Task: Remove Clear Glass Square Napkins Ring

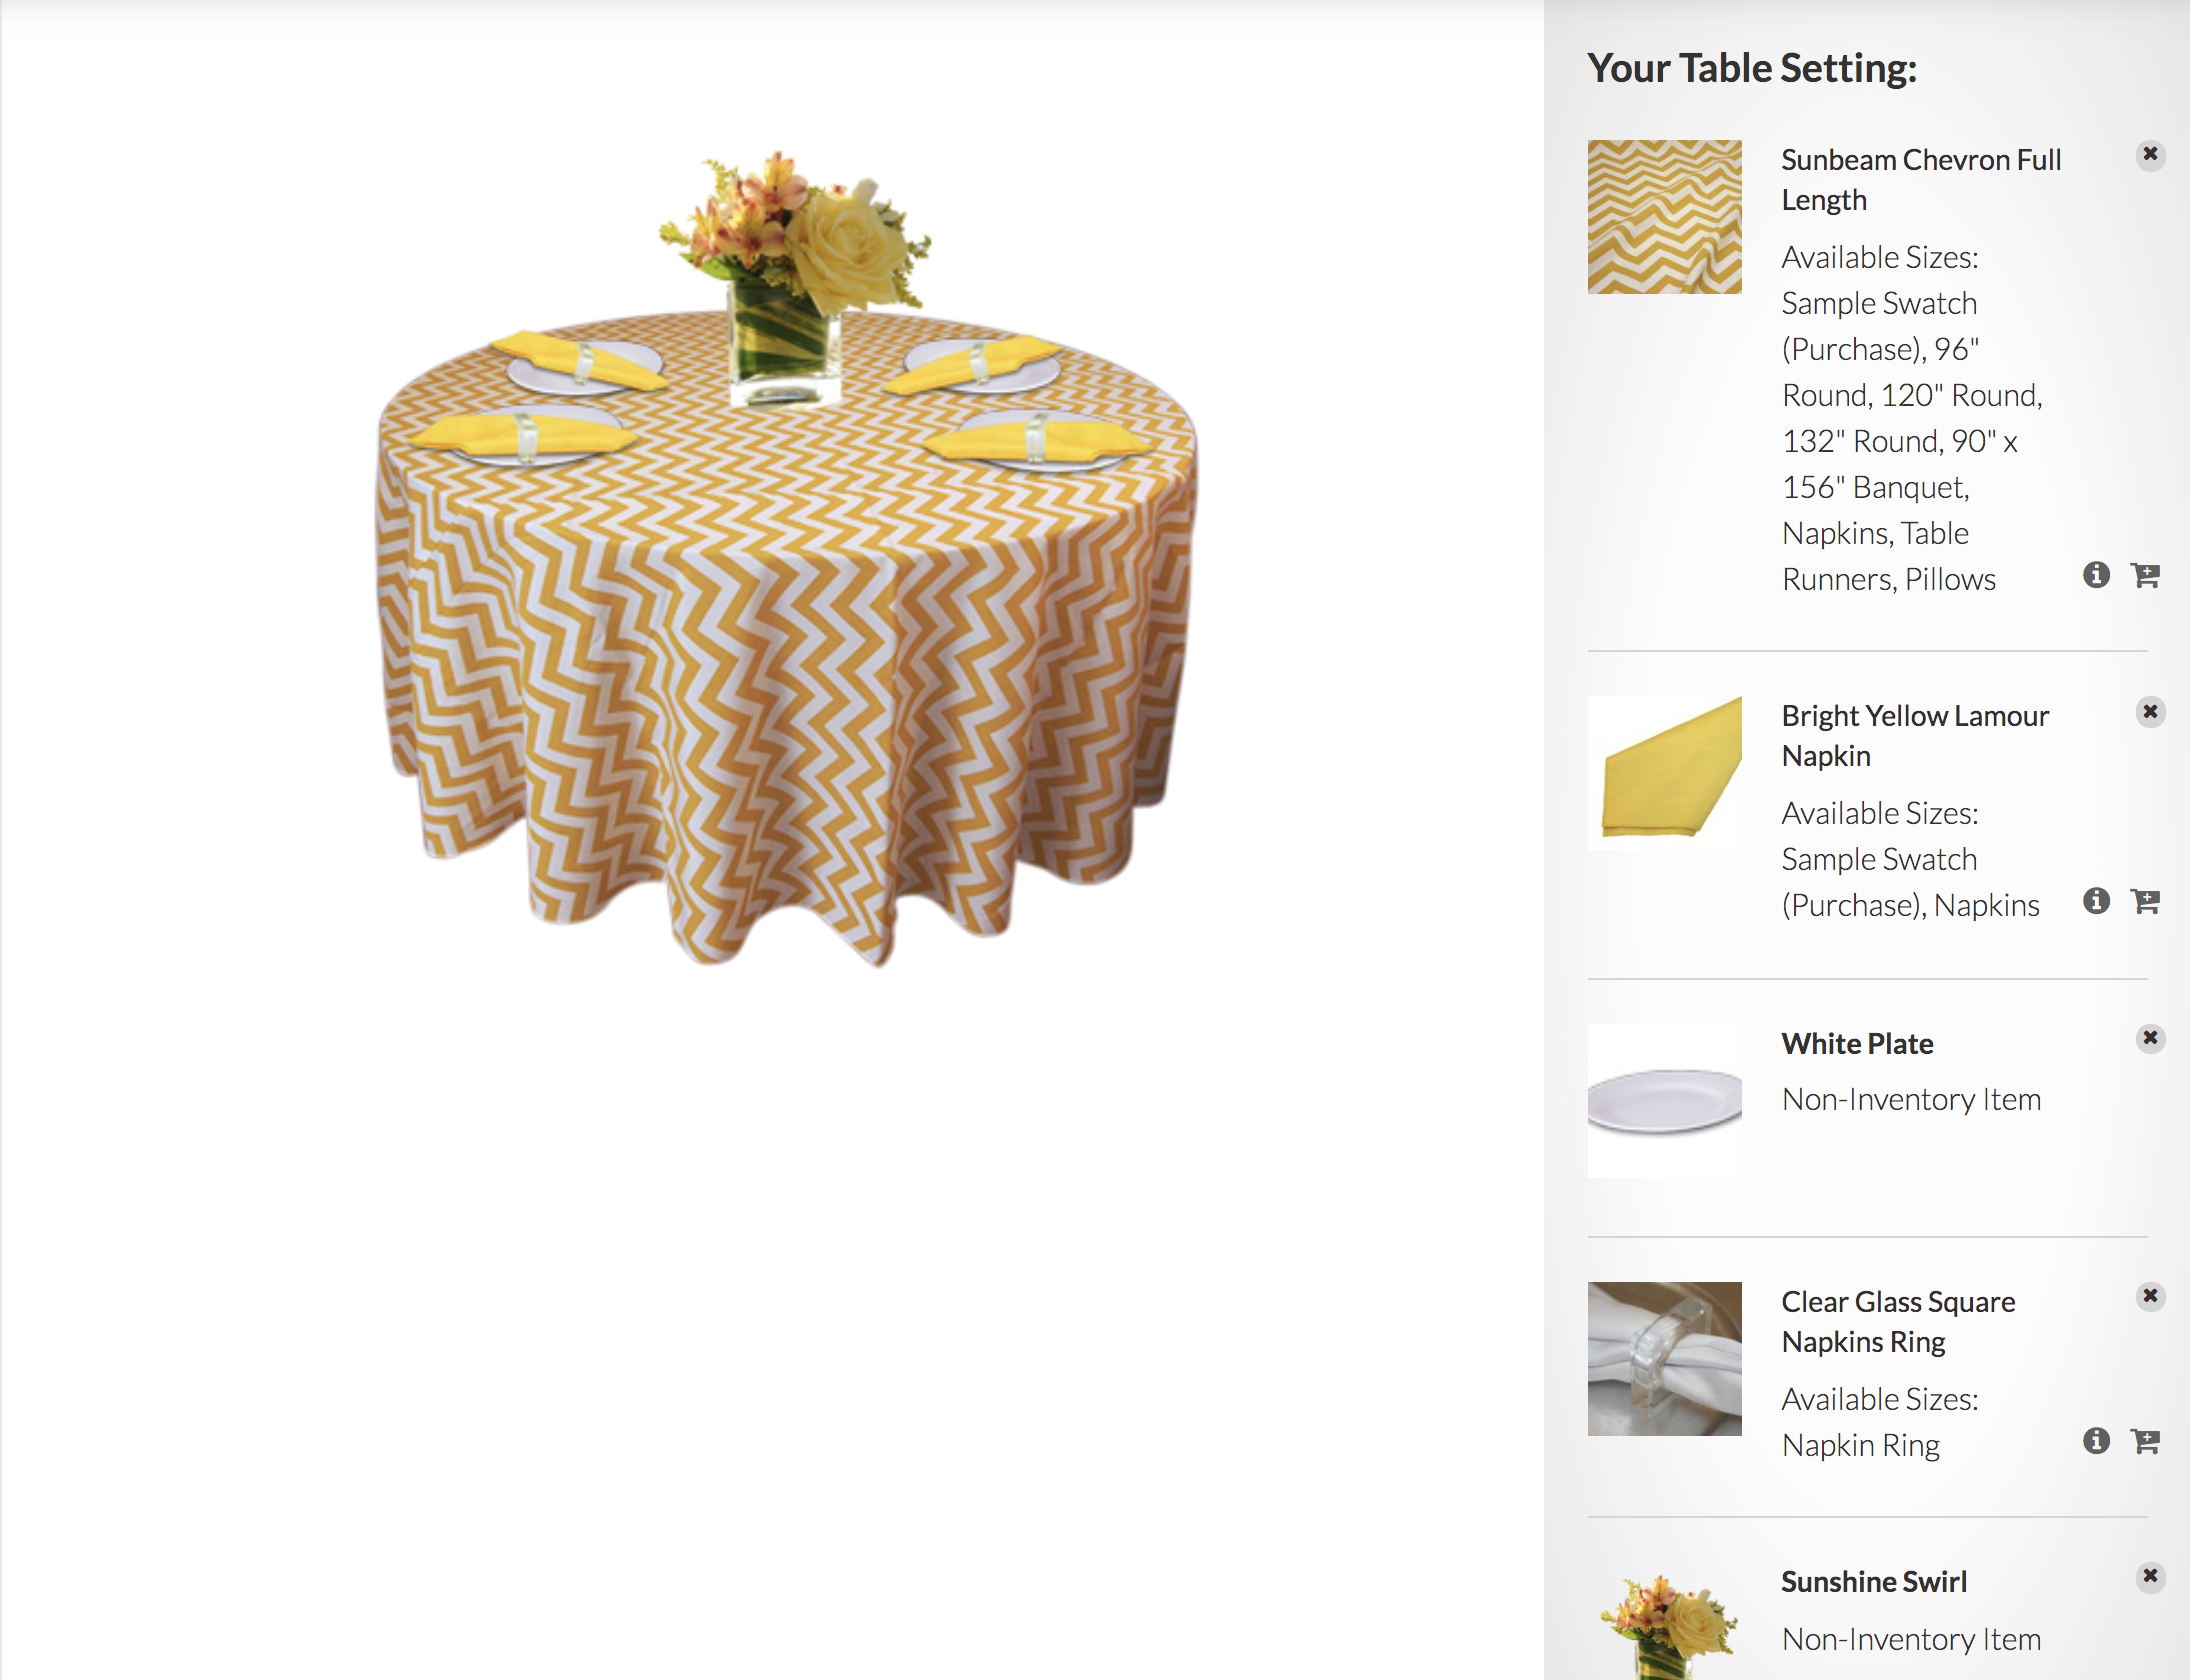Action: (2150, 1297)
